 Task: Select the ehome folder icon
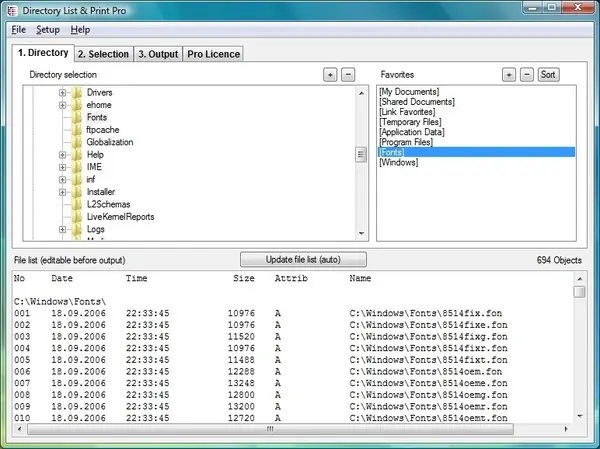[x=77, y=105]
